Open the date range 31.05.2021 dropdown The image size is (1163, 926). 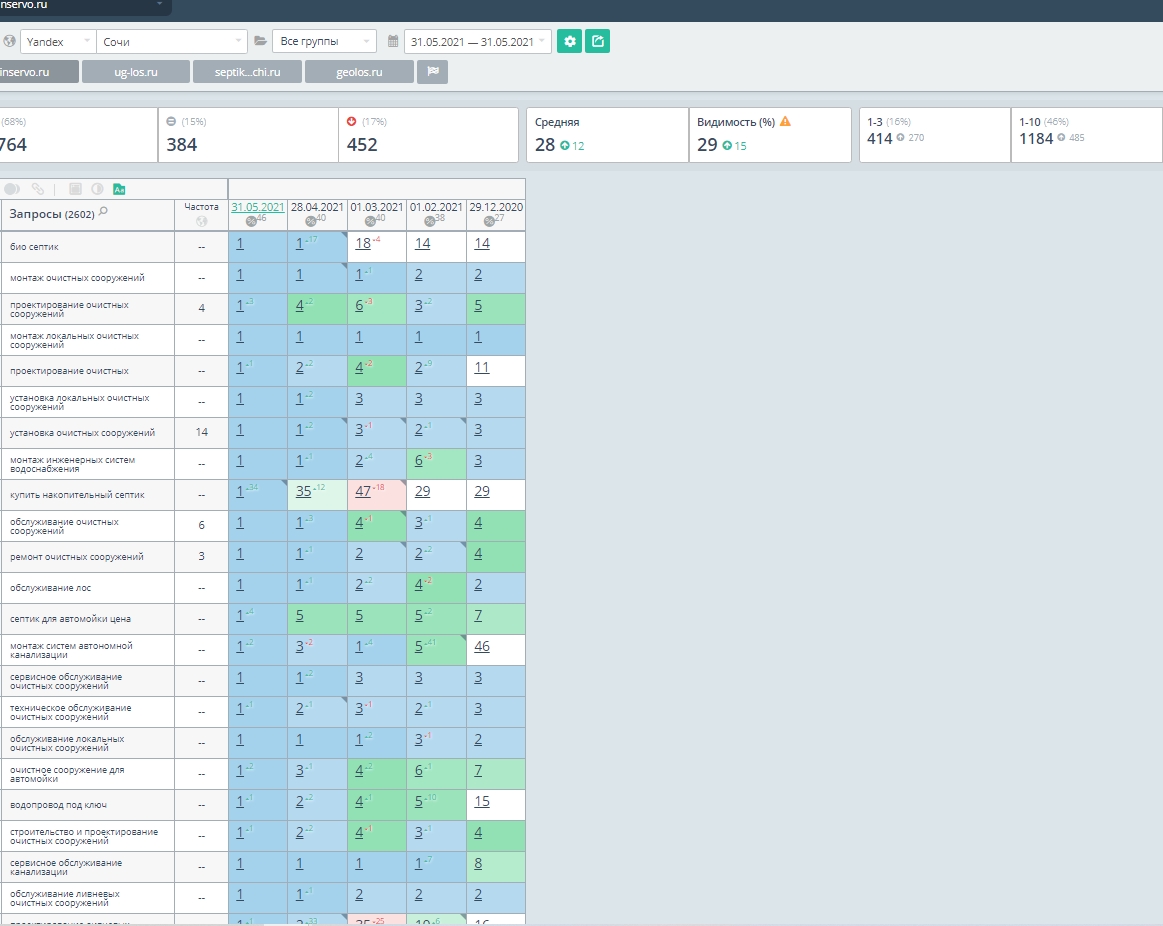(x=478, y=42)
